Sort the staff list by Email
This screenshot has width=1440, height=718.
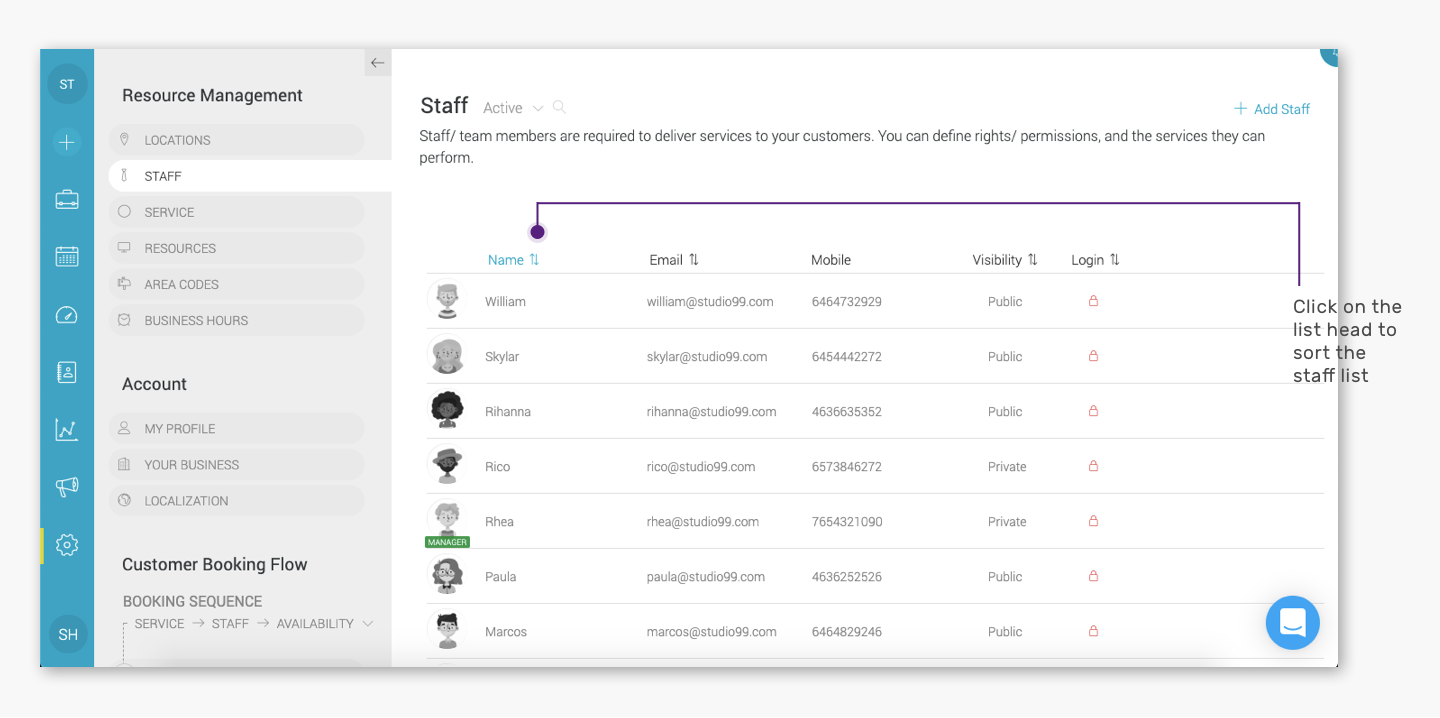(674, 260)
